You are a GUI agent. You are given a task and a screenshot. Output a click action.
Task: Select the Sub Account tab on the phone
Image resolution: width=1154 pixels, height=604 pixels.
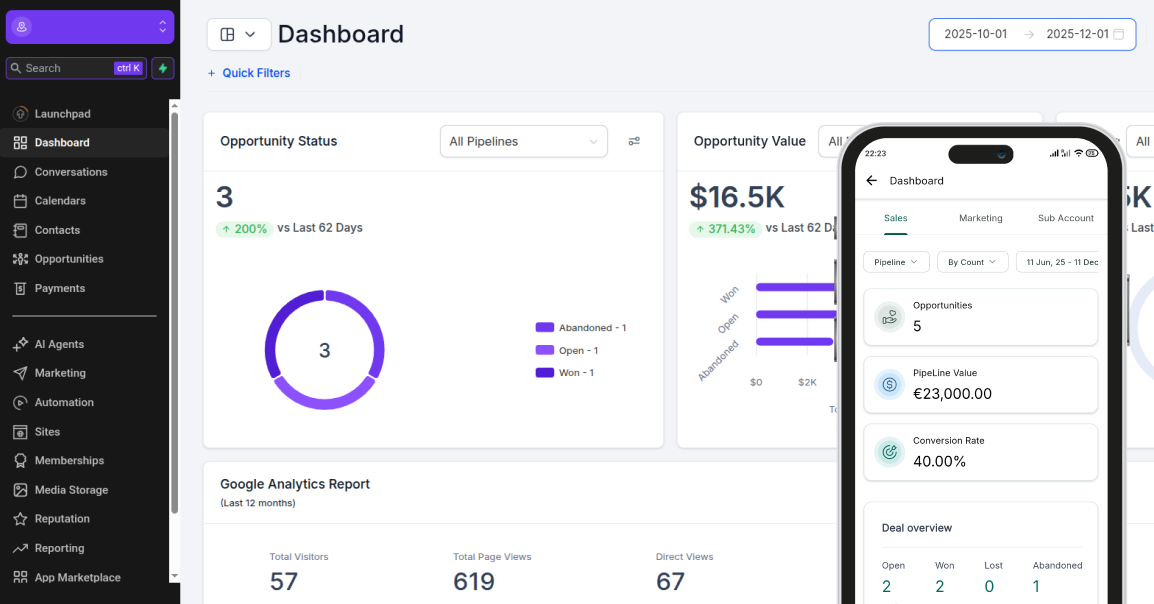1065,218
